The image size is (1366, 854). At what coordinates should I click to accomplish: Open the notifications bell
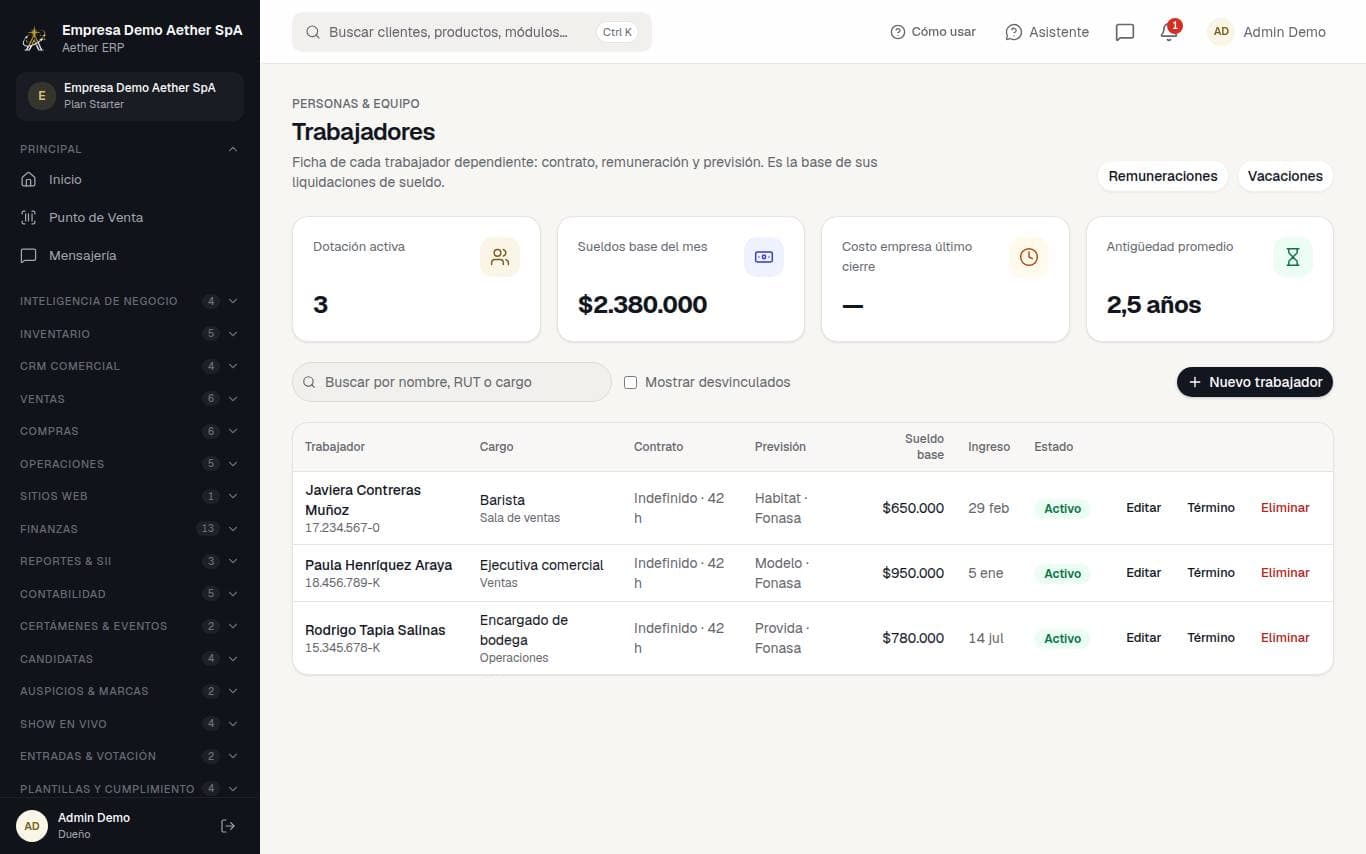1169,32
